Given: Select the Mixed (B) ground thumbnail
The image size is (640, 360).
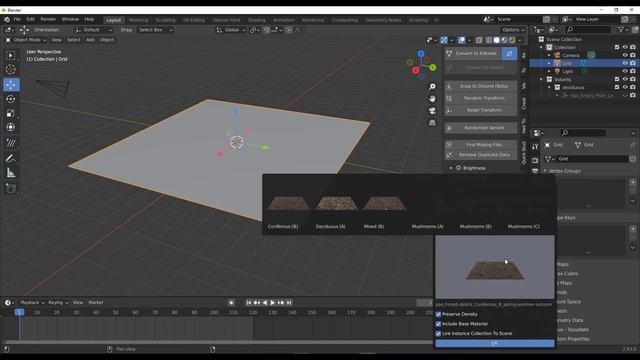Looking at the screenshot, I should click(384, 203).
